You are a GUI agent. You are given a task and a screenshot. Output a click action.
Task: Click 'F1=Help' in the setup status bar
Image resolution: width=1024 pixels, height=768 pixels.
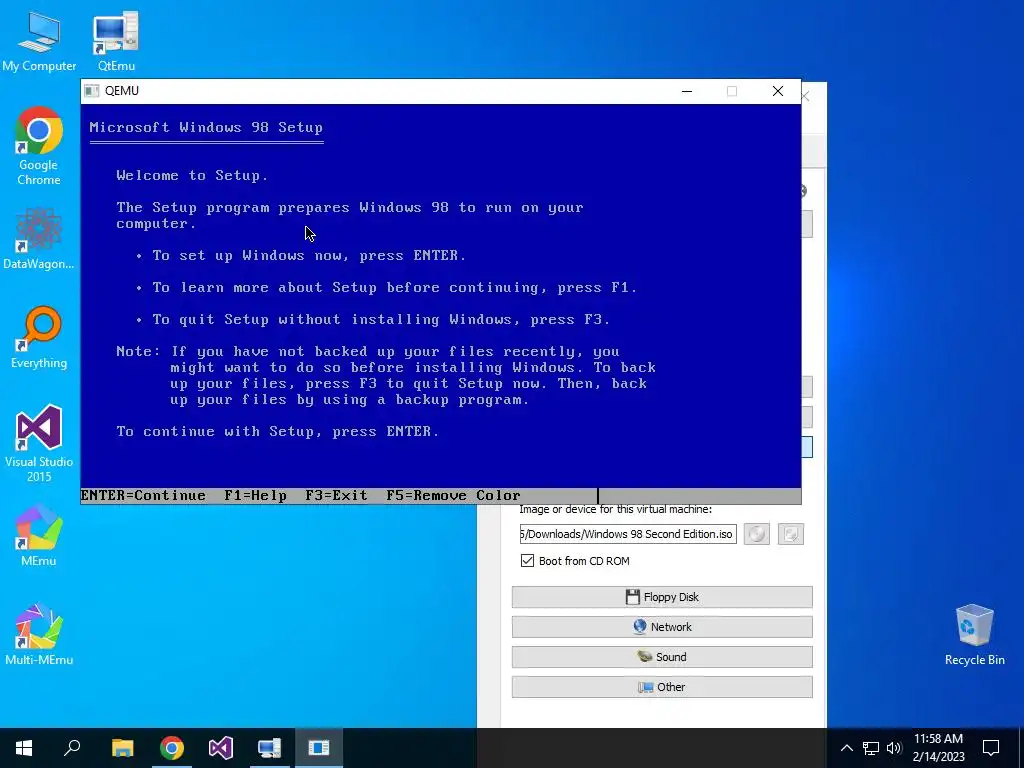point(255,496)
